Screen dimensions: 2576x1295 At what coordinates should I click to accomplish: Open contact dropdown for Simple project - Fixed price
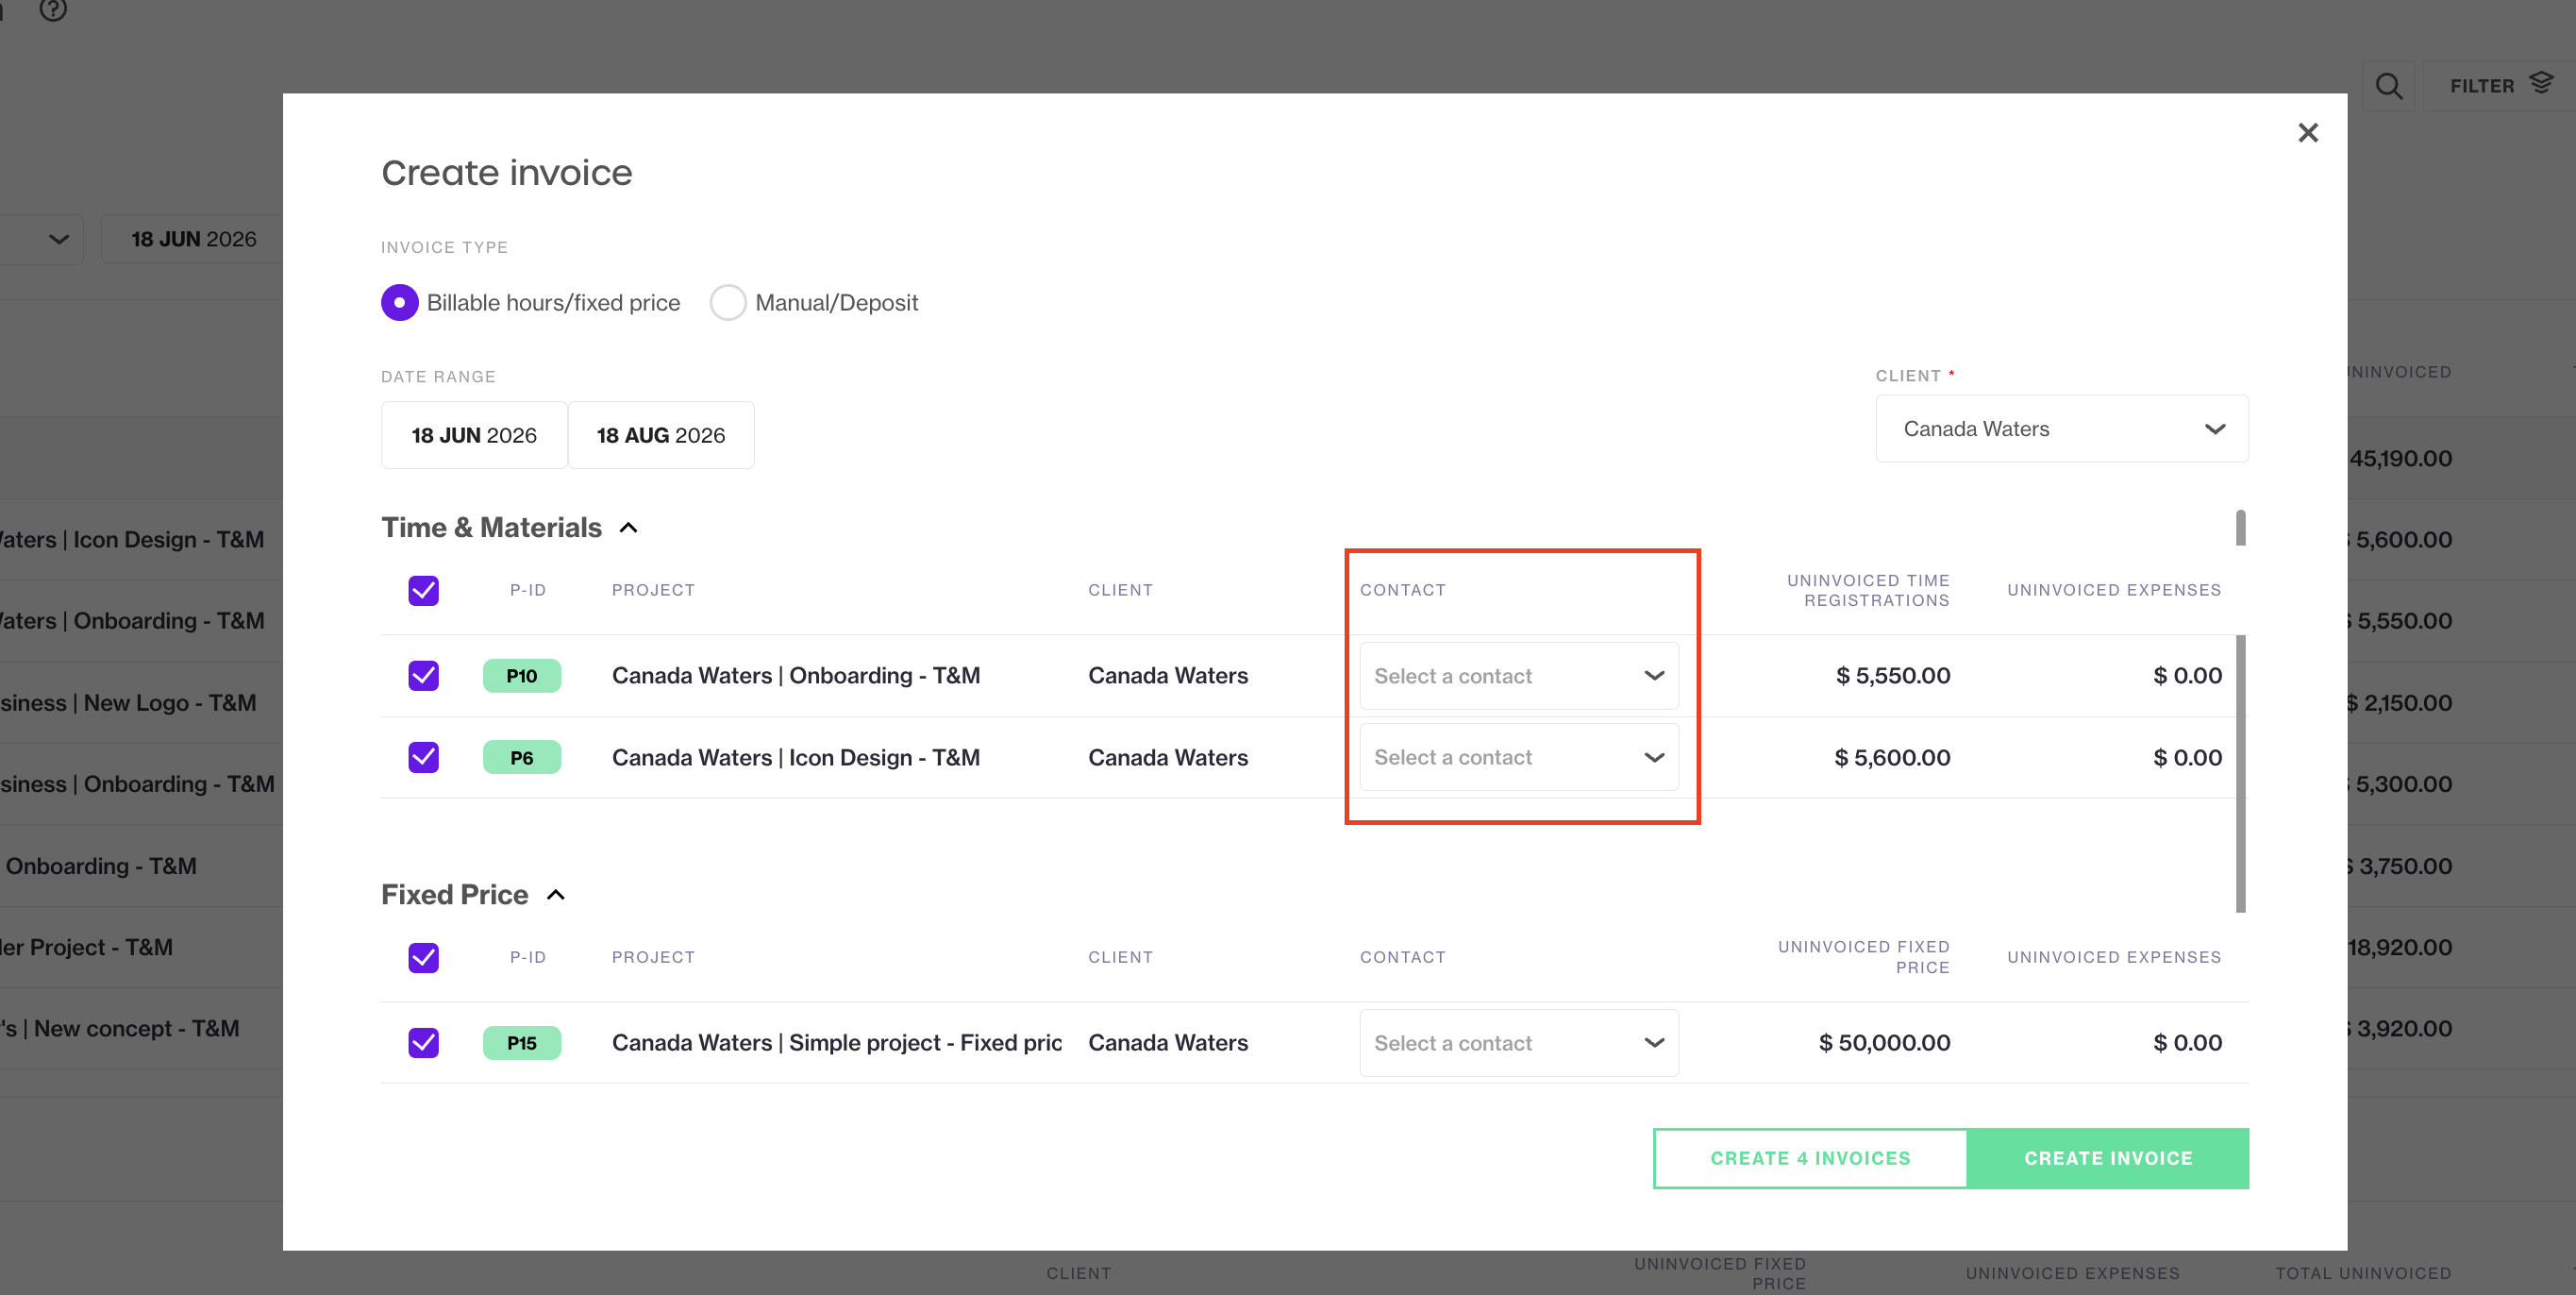[x=1518, y=1043]
